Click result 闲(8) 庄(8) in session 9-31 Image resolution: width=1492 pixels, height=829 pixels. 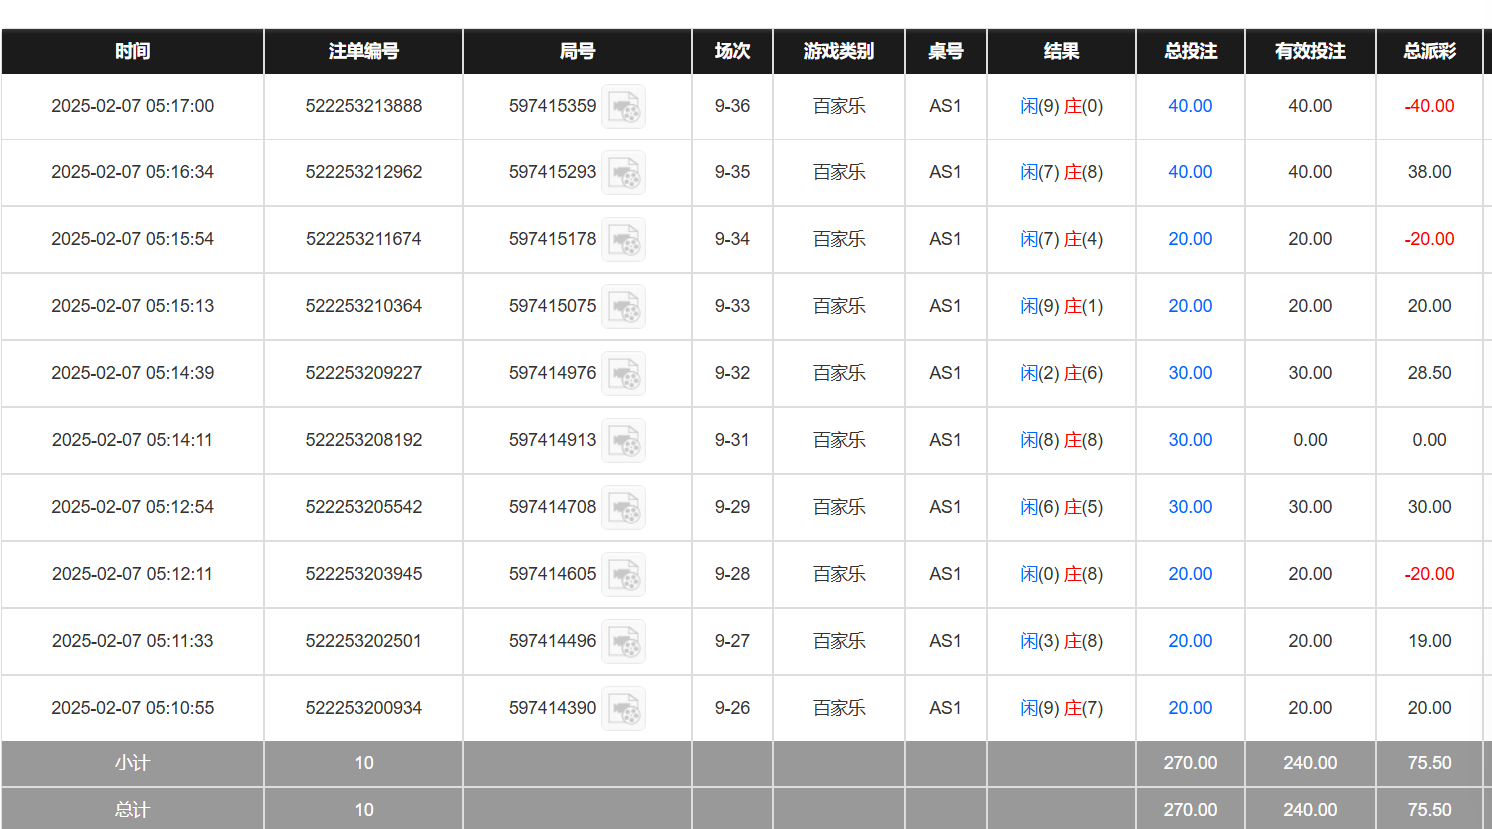[1060, 440]
